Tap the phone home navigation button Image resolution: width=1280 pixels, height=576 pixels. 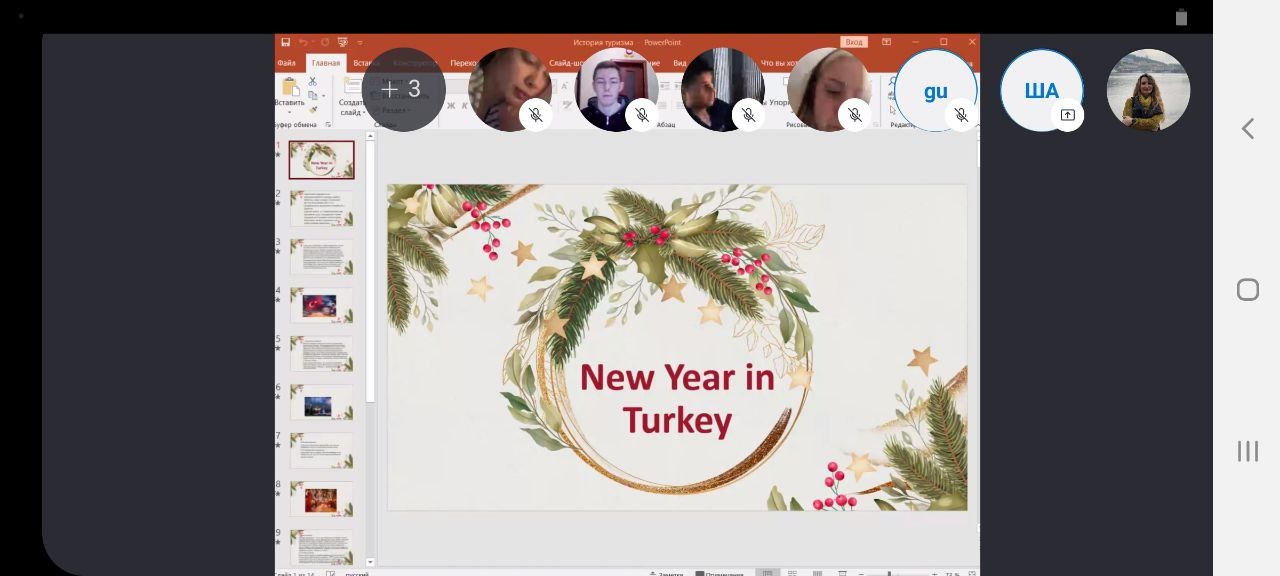pos(1247,290)
